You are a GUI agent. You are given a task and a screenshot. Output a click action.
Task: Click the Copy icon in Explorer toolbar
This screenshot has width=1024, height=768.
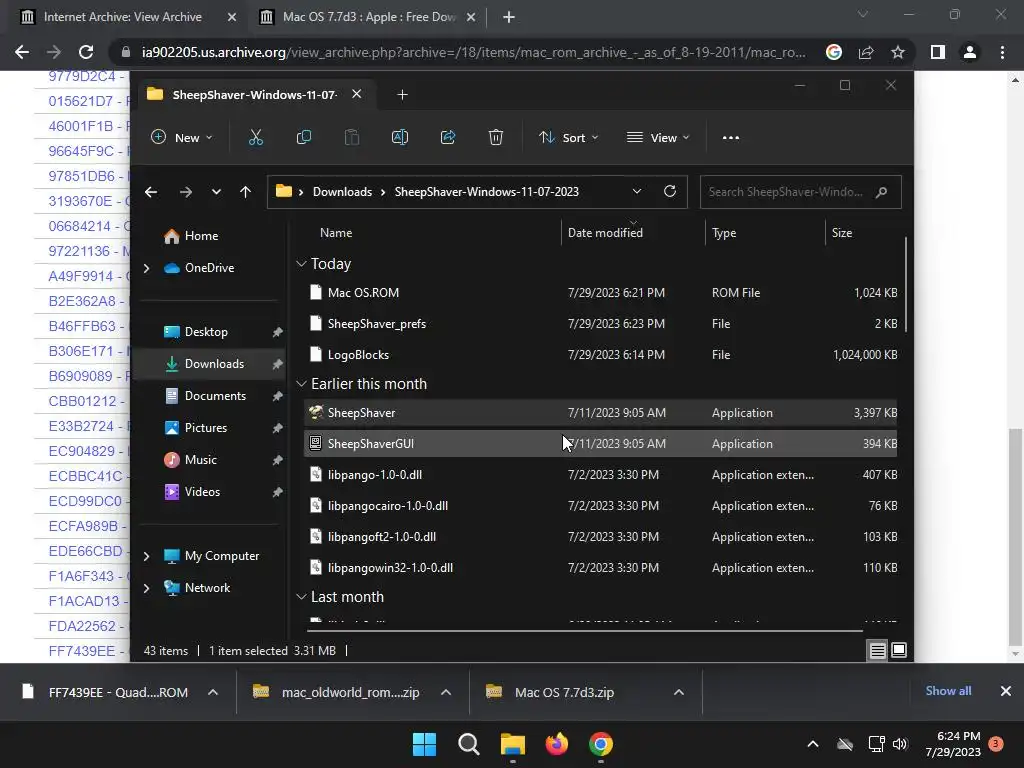point(304,137)
